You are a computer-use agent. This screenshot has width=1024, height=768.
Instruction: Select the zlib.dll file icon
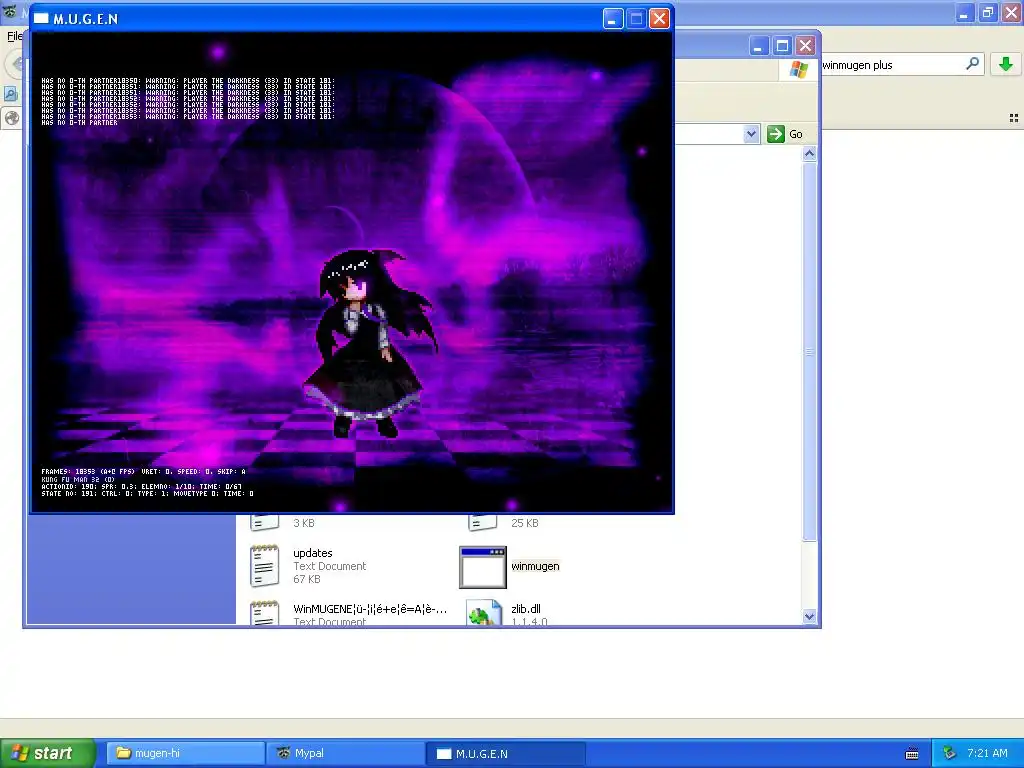(483, 613)
